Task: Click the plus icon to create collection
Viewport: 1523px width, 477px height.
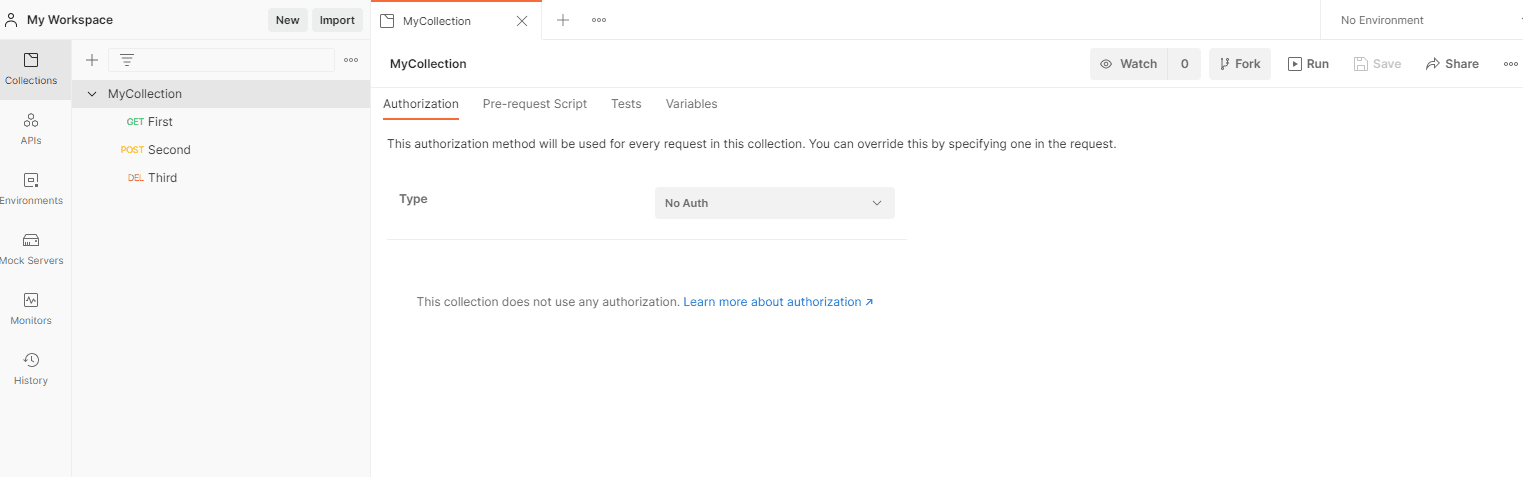Action: [x=92, y=60]
